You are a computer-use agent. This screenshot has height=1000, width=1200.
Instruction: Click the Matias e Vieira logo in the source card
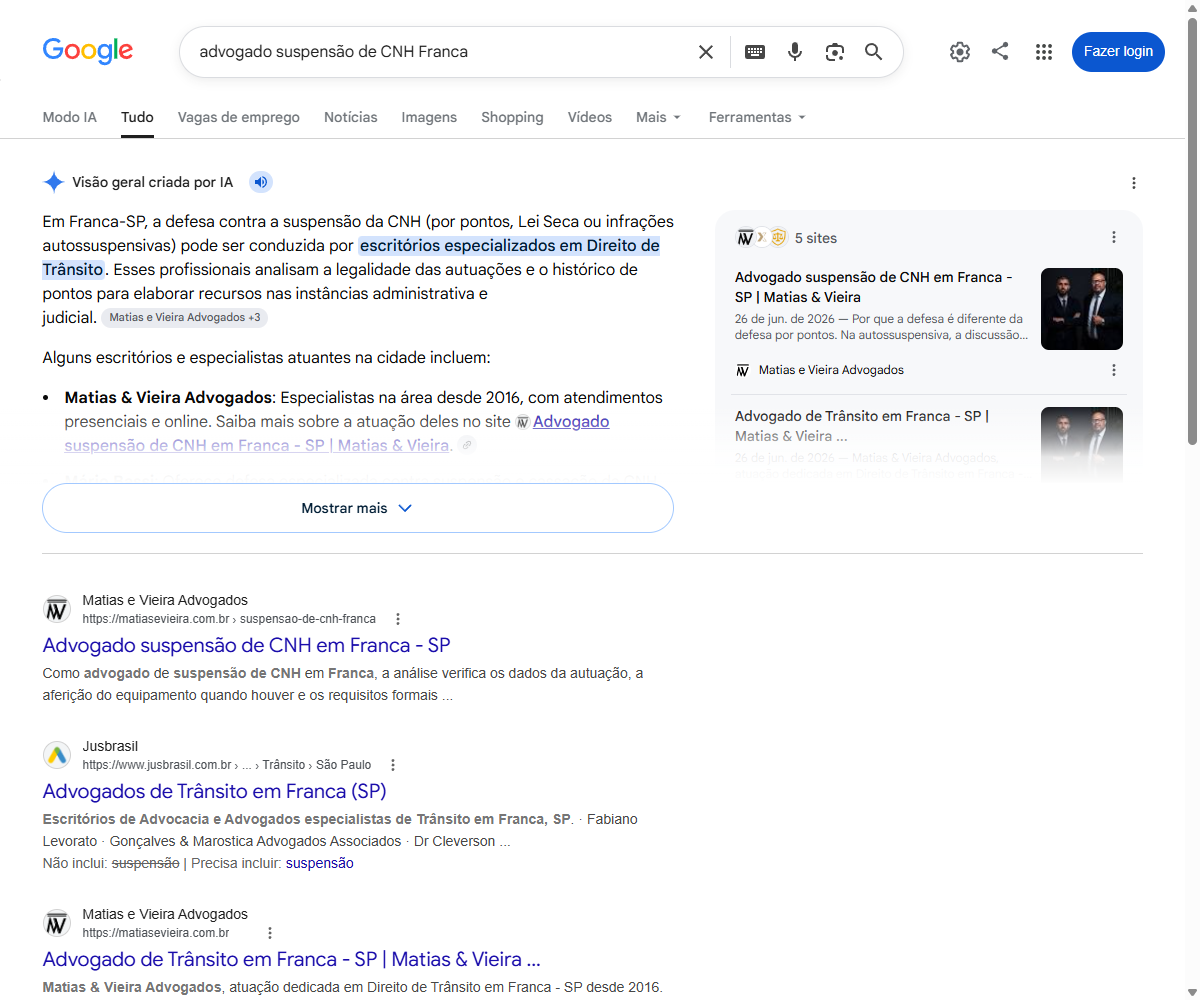click(743, 370)
